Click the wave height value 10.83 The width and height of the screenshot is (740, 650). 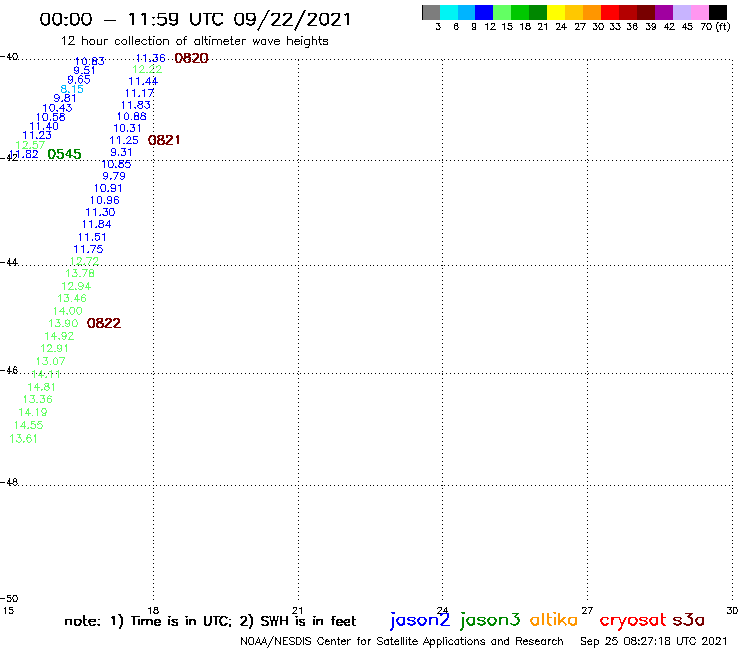90,61
